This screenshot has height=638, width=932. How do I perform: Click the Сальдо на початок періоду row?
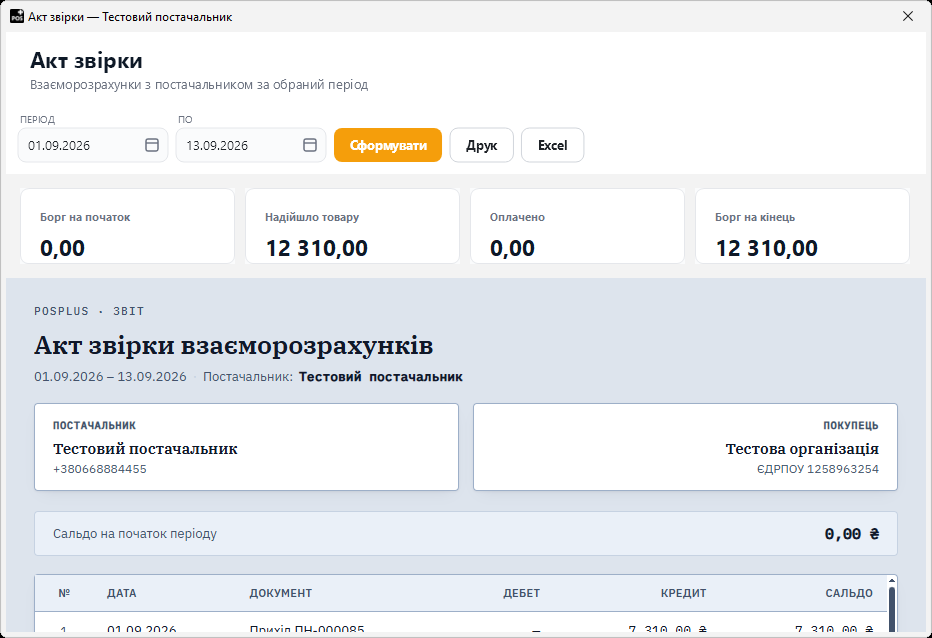(x=466, y=533)
